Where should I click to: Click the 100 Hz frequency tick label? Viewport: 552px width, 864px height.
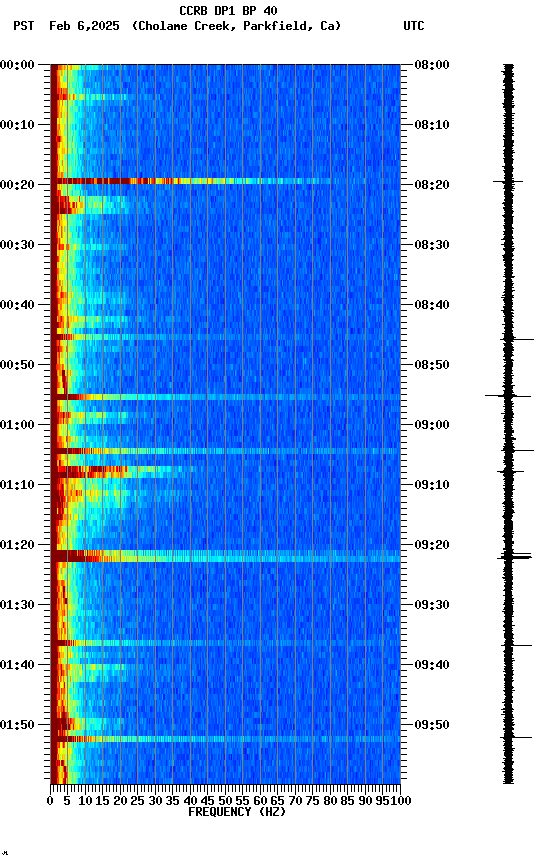(401, 801)
